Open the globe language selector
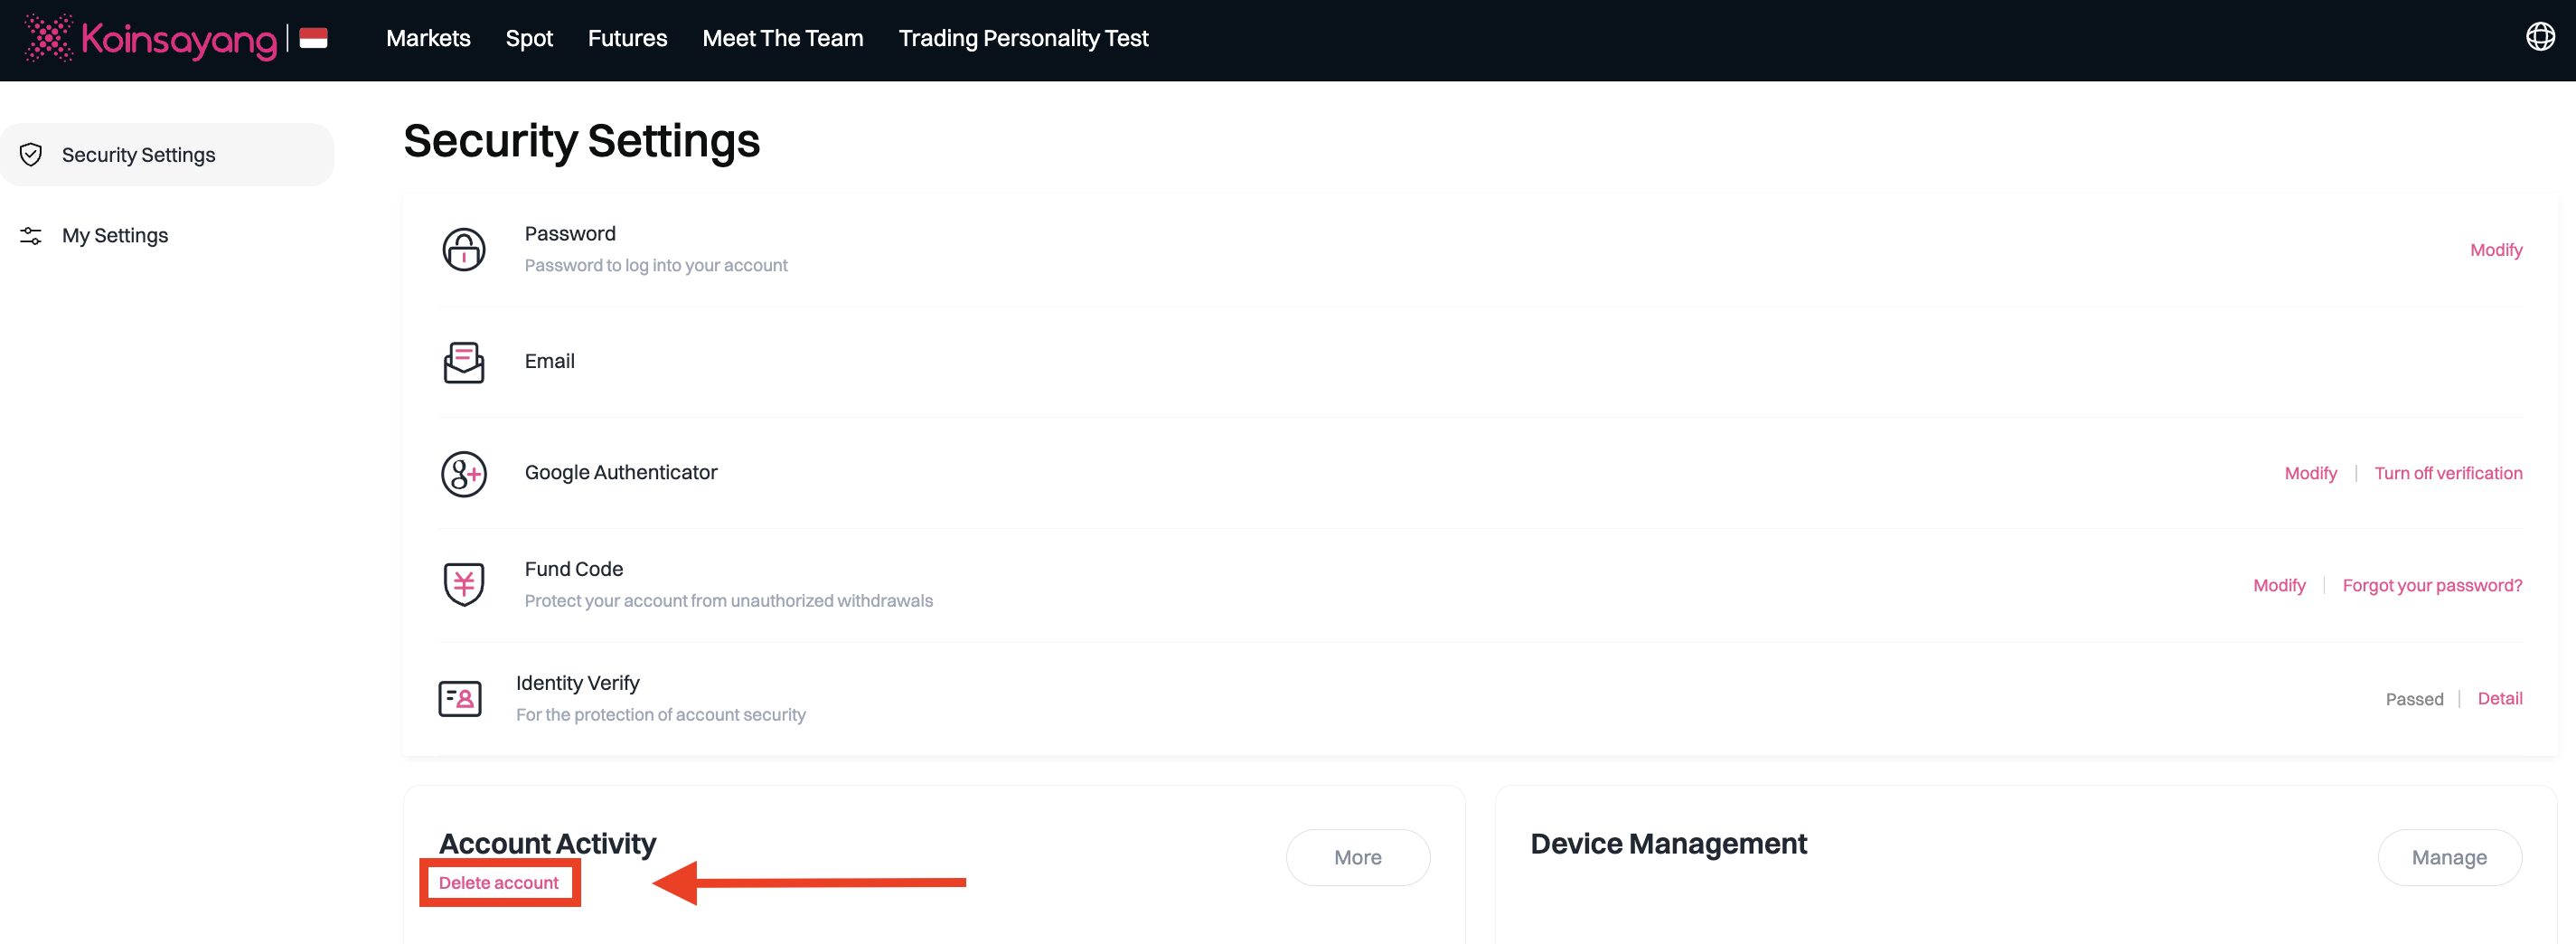 (2539, 37)
